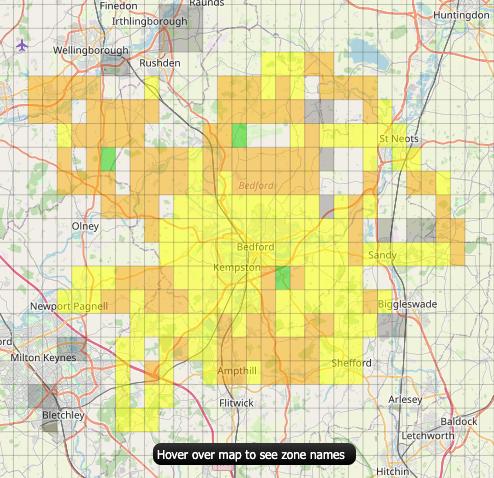This screenshot has height=478, width=494.
Task: Click the italic Bedford district label
Action: click(256, 185)
